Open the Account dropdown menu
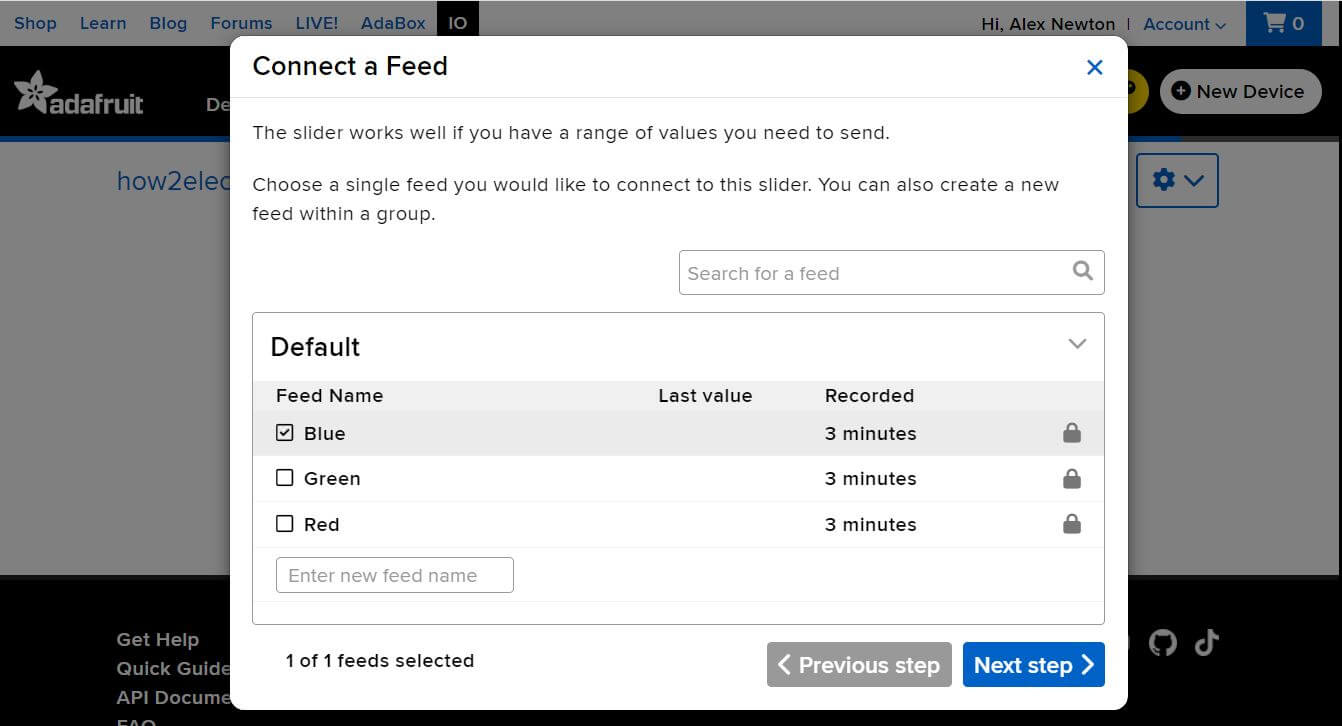The image size is (1342, 726). (1183, 24)
